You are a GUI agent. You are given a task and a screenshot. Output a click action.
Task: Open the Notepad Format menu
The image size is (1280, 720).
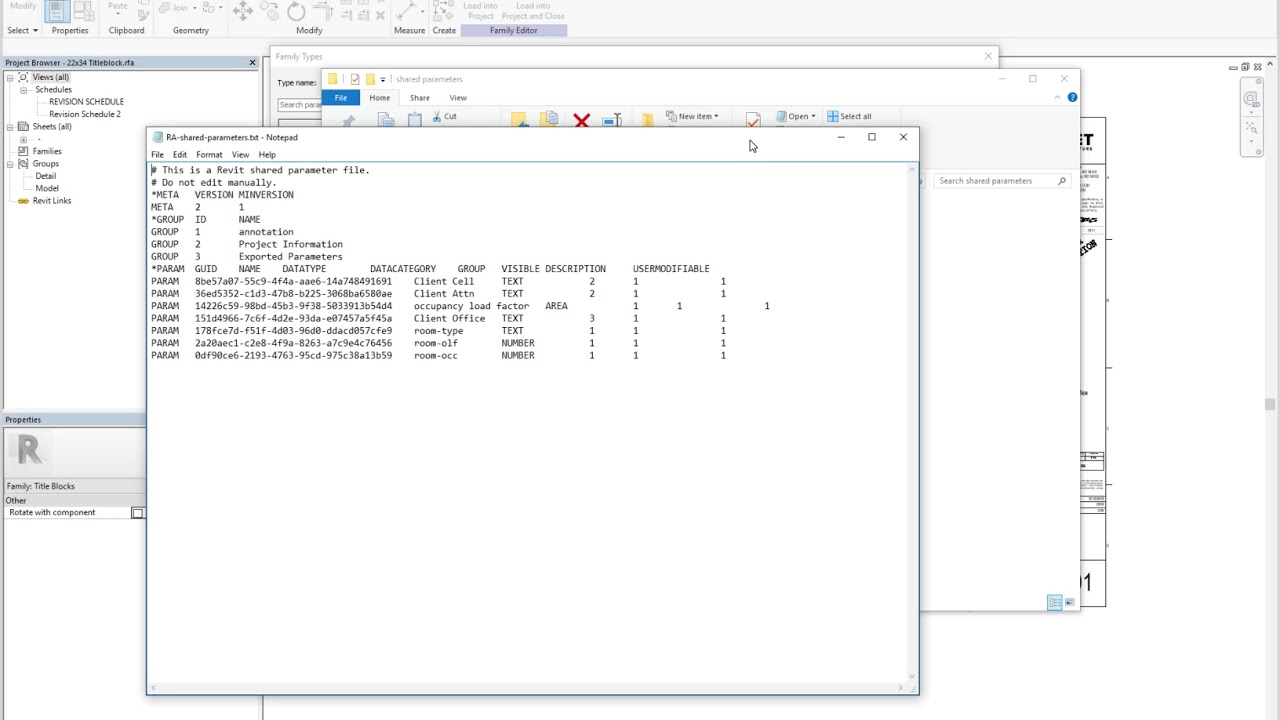click(x=209, y=154)
